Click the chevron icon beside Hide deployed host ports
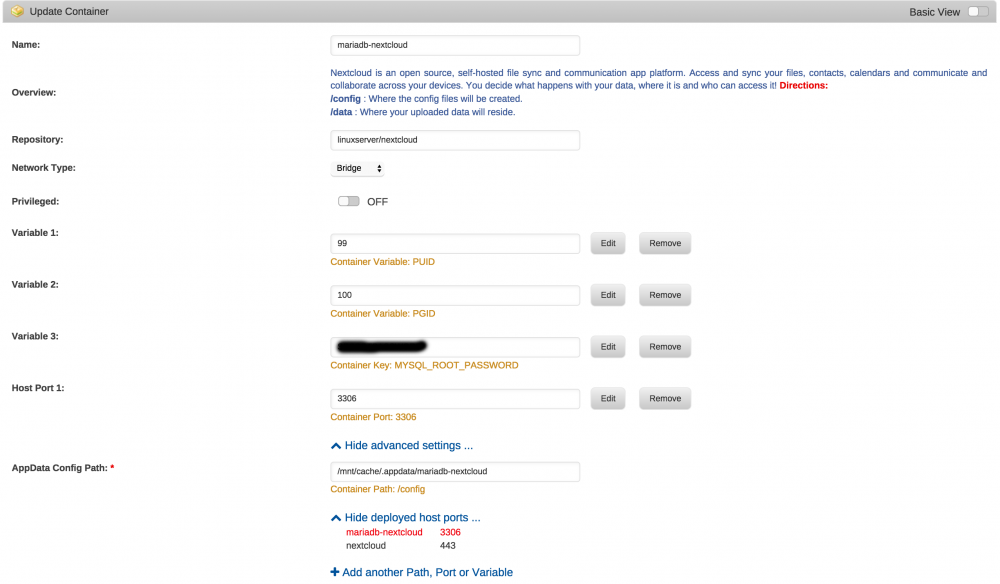The width and height of the screenshot is (1000, 584). pyautogui.click(x=335, y=518)
